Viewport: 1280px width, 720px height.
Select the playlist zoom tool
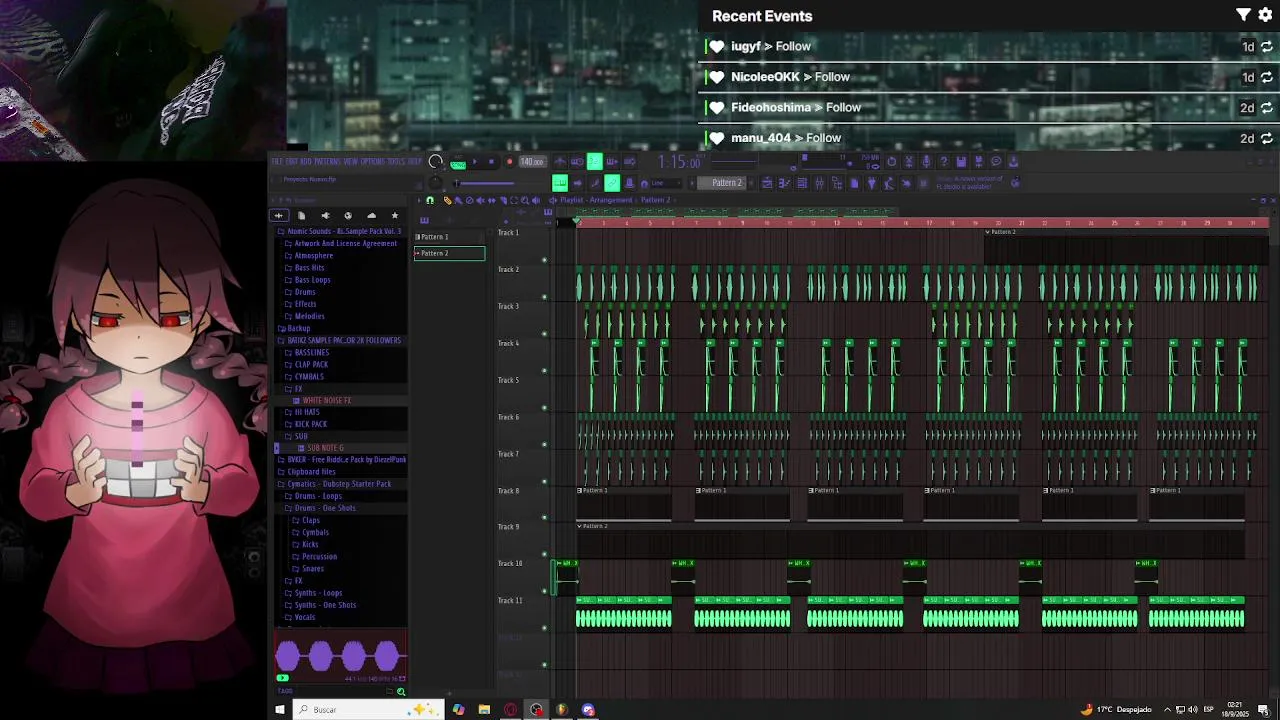pyautogui.click(x=525, y=200)
